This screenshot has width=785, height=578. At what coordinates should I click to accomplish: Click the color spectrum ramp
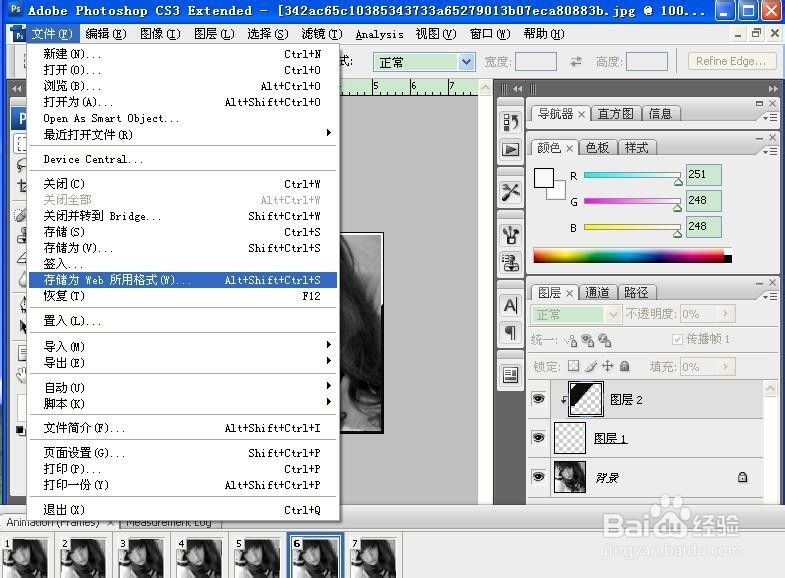[632, 255]
